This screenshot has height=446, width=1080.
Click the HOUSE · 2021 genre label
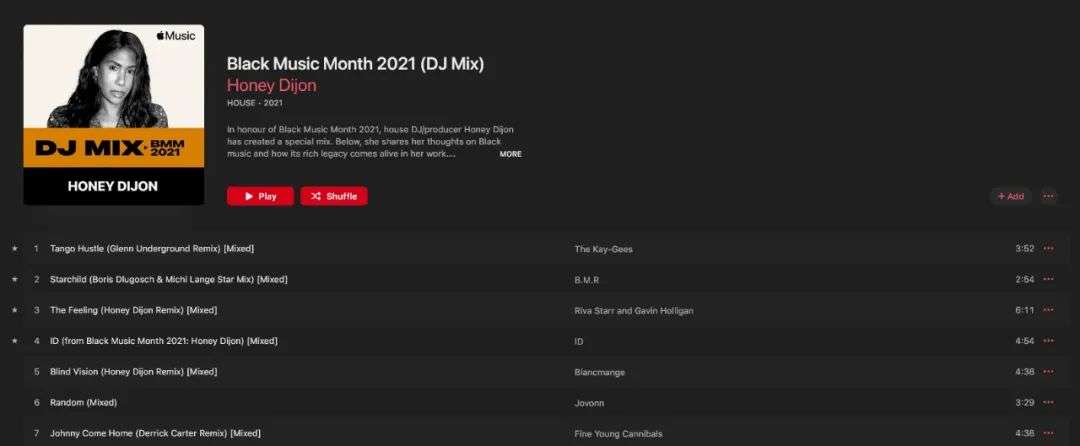[x=255, y=103]
